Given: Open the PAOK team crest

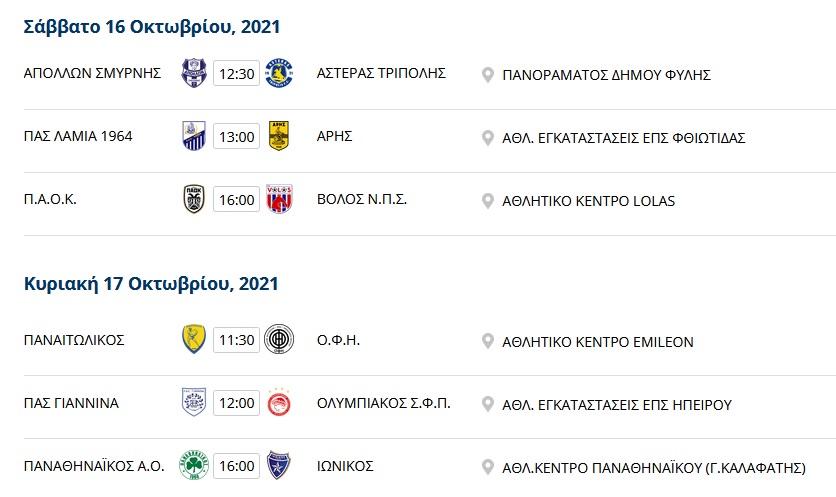Looking at the screenshot, I should click(x=194, y=199).
